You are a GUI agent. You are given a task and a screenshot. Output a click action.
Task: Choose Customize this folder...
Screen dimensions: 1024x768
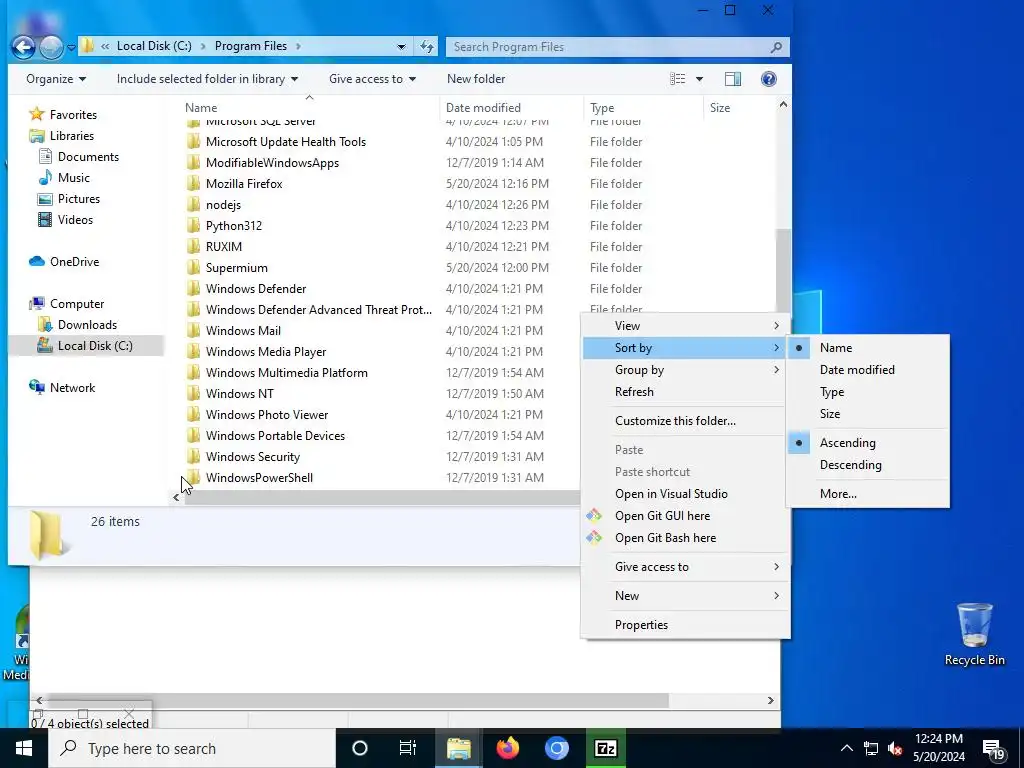(685, 421)
